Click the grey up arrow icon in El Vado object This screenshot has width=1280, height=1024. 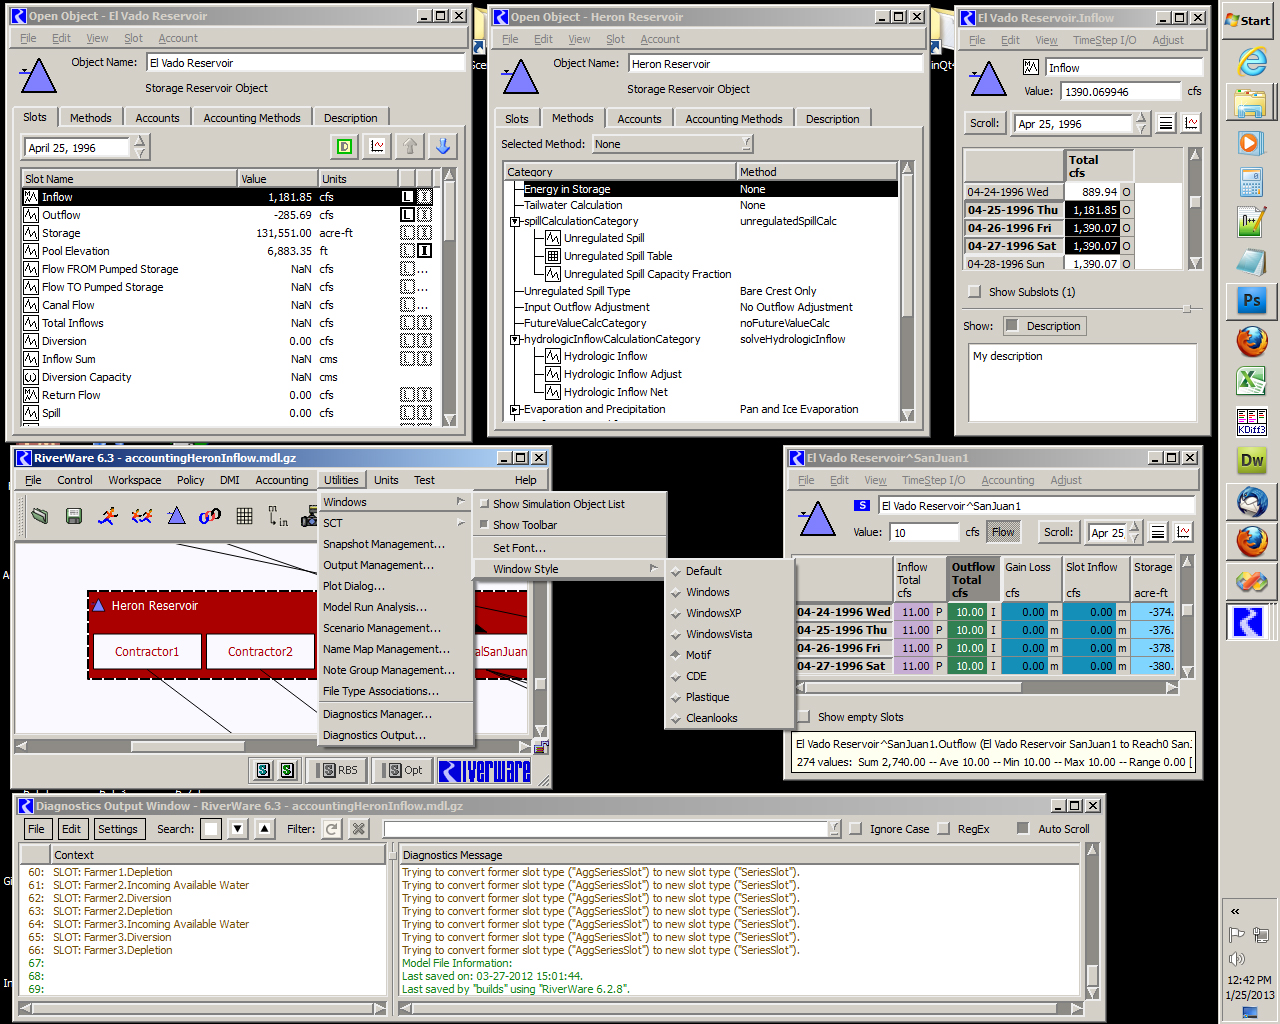tap(410, 147)
